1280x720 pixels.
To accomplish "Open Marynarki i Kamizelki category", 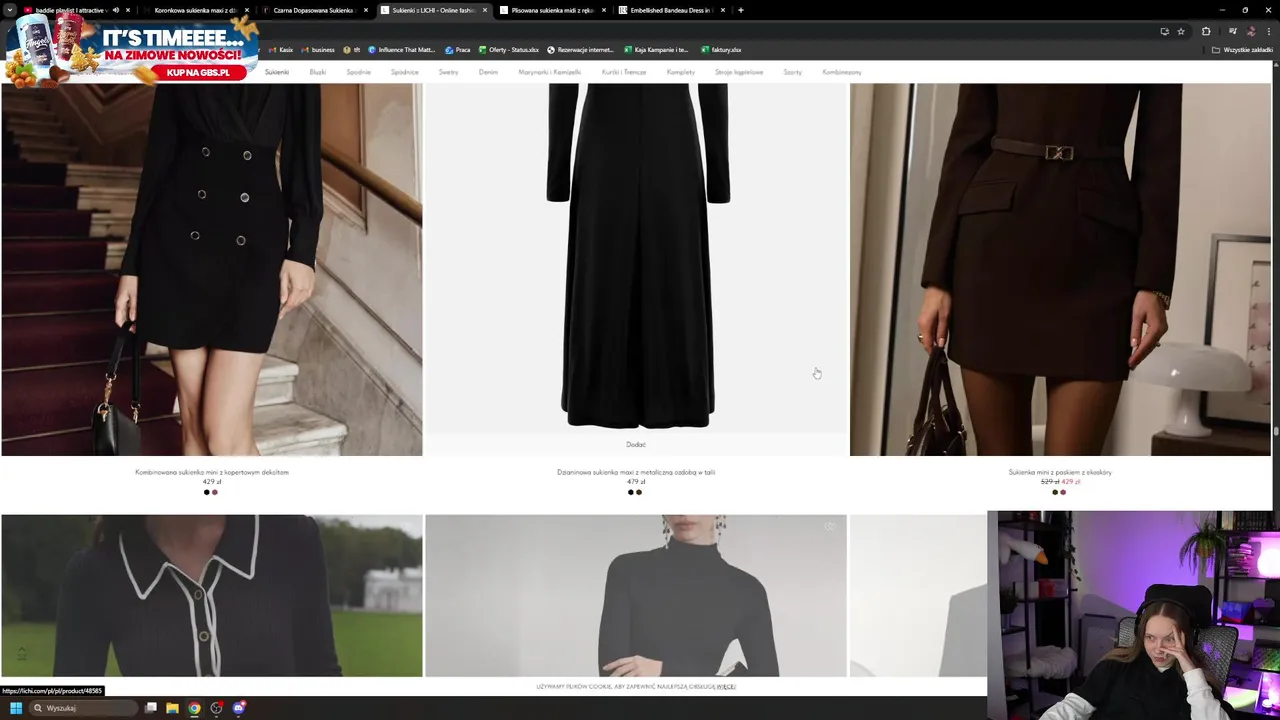I will point(550,72).
